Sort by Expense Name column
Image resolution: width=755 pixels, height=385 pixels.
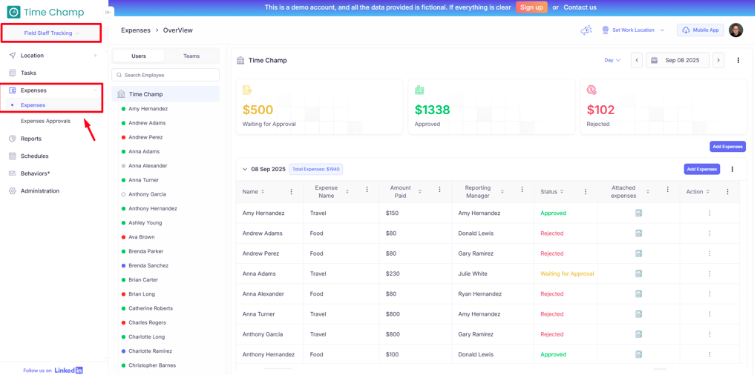[x=346, y=192]
